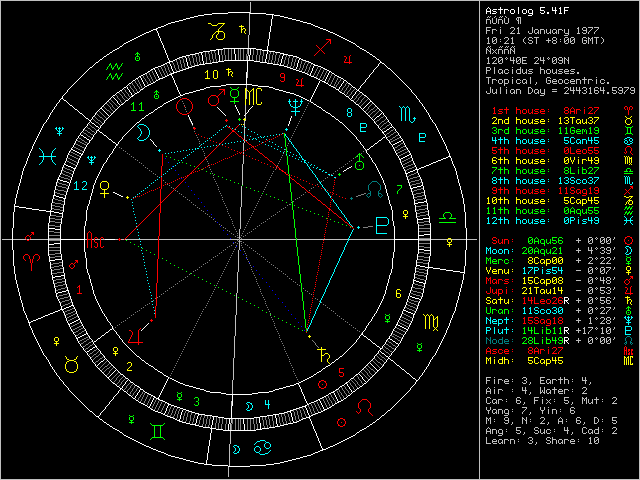
Task: Select the Neptune trident glyph in the wheel
Action: pyautogui.click(x=295, y=101)
